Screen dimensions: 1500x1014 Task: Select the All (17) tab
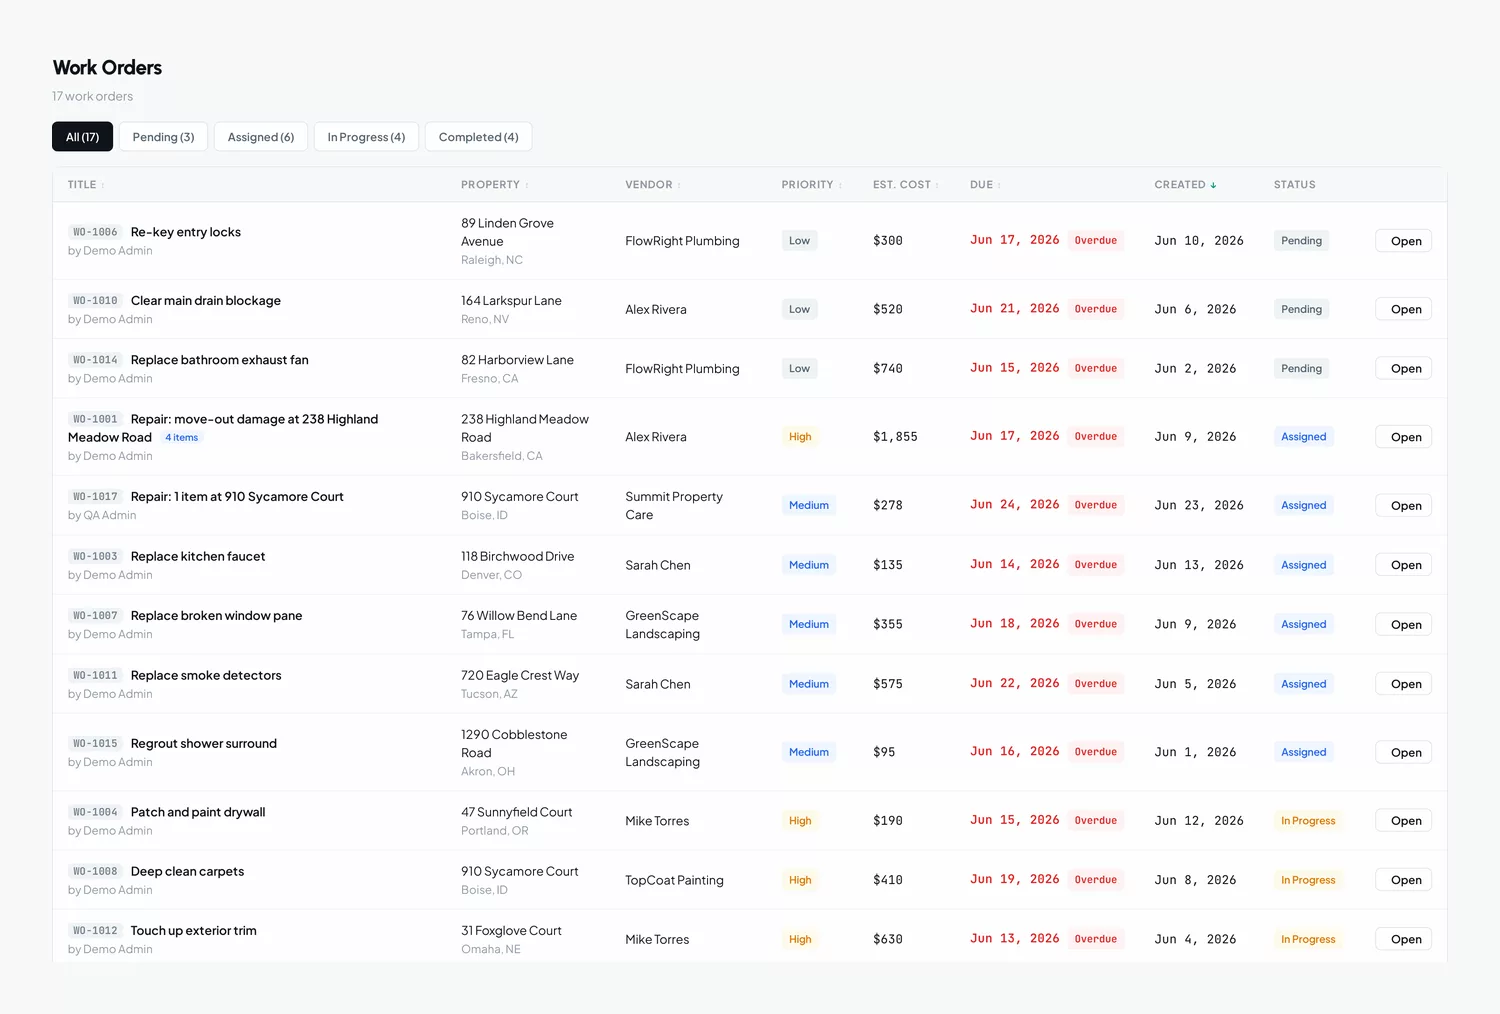click(x=82, y=137)
